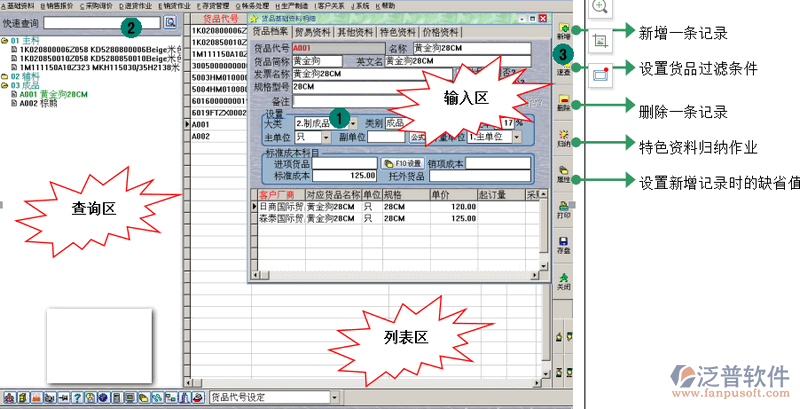Click the F10设置 button
800x409 pixels.
[x=403, y=163]
